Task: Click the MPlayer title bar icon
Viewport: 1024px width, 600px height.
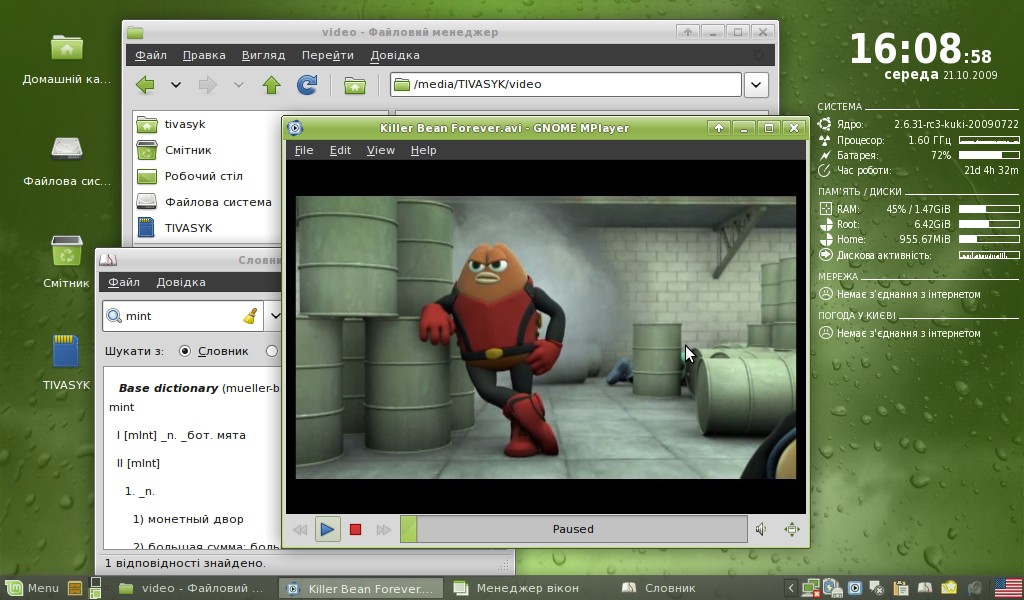Action: click(x=295, y=128)
